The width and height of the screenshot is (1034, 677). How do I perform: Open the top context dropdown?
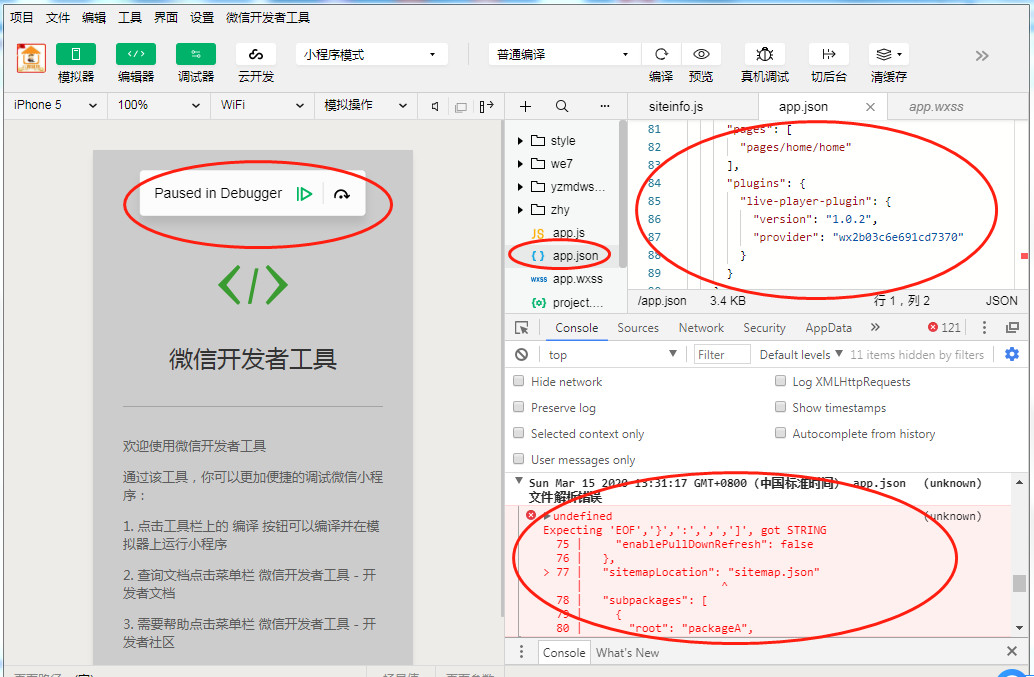click(x=612, y=355)
